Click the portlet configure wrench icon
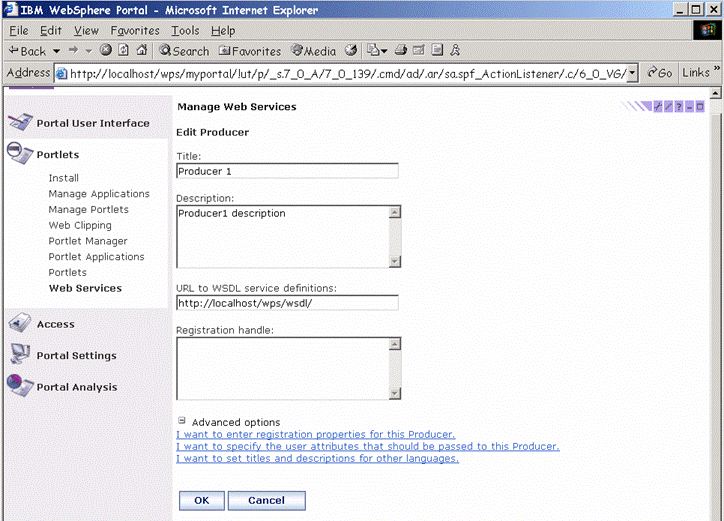 click(658, 107)
